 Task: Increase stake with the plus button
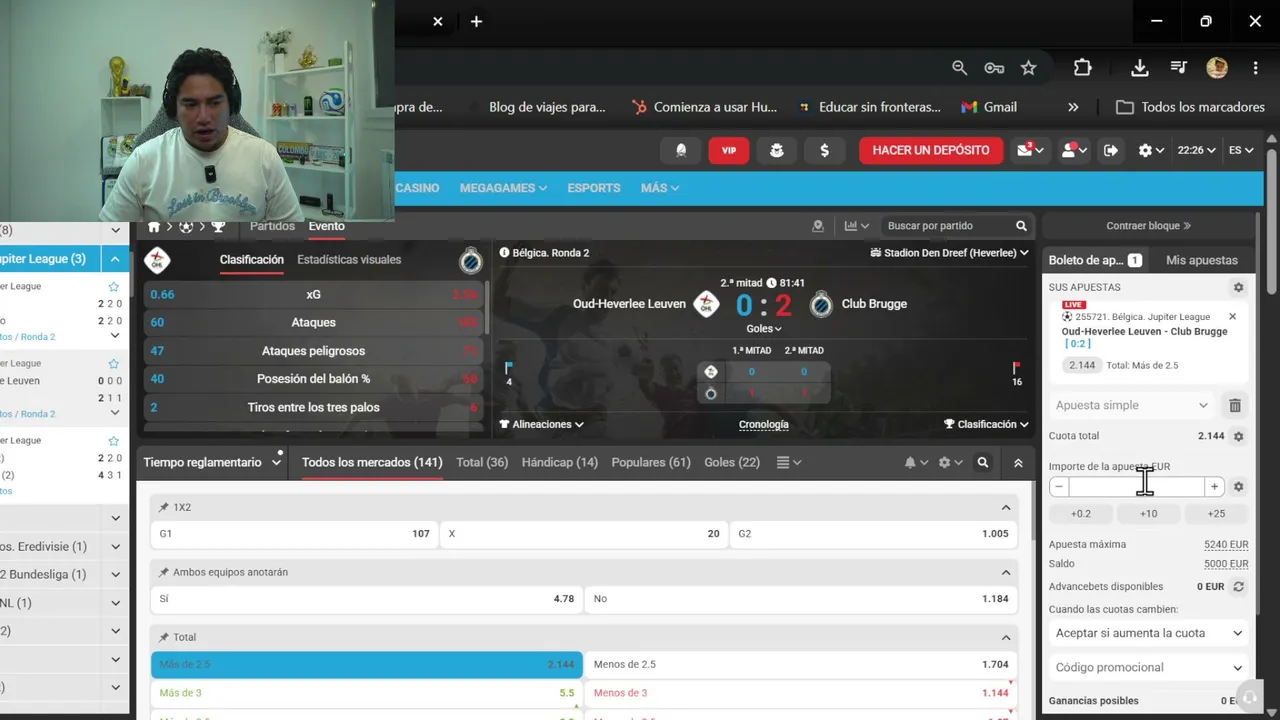click(1214, 487)
